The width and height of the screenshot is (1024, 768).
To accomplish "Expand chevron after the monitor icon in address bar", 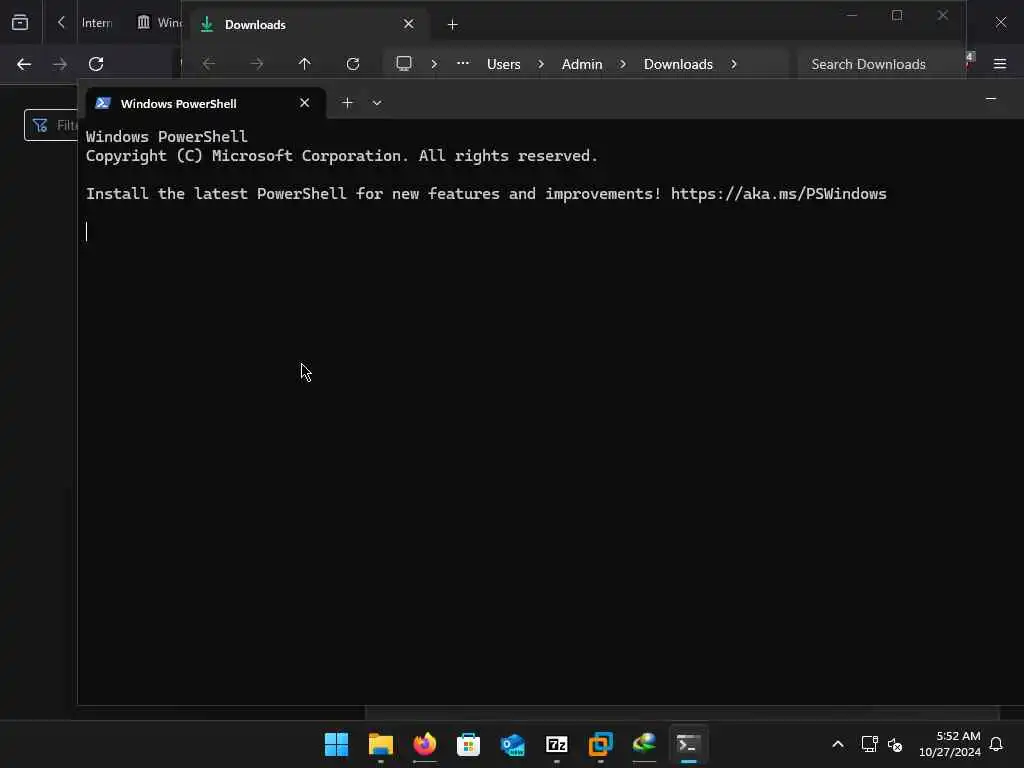I will tap(434, 64).
